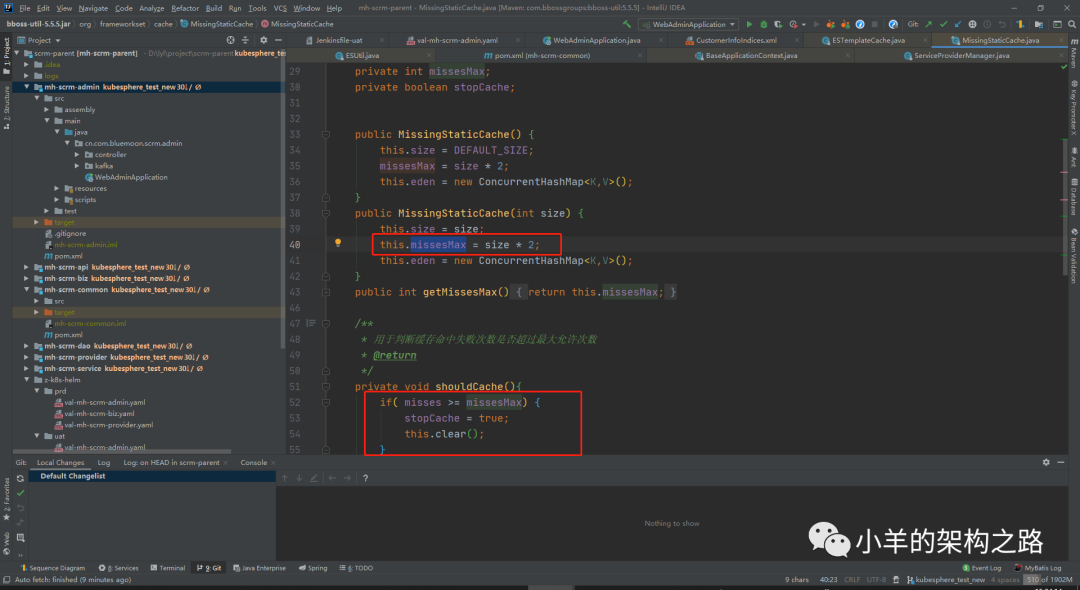Viewport: 1080px width, 590px height.
Task: Click Git commit green checkmark in toolbar
Action: click(943, 24)
